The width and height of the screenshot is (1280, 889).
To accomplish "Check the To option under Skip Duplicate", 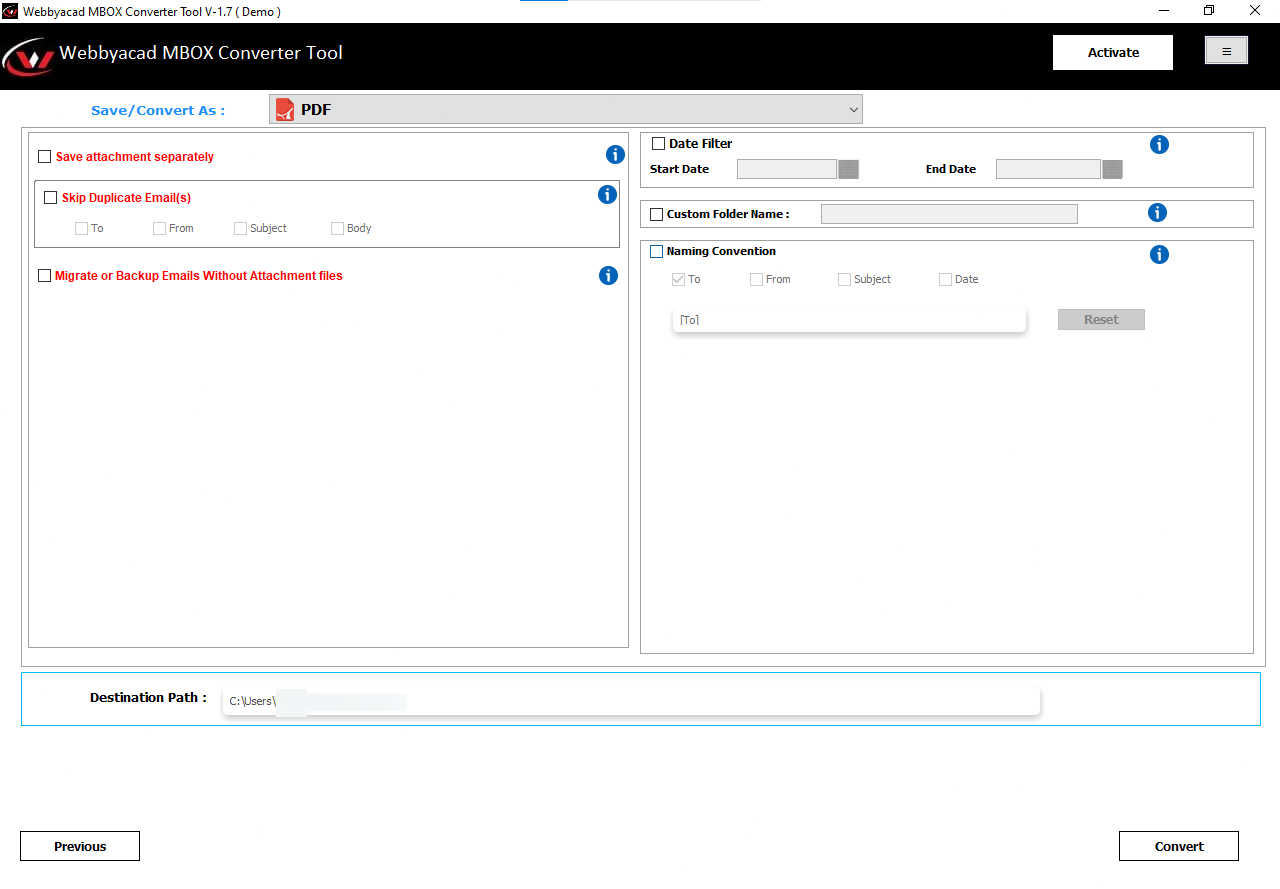I will [81, 228].
